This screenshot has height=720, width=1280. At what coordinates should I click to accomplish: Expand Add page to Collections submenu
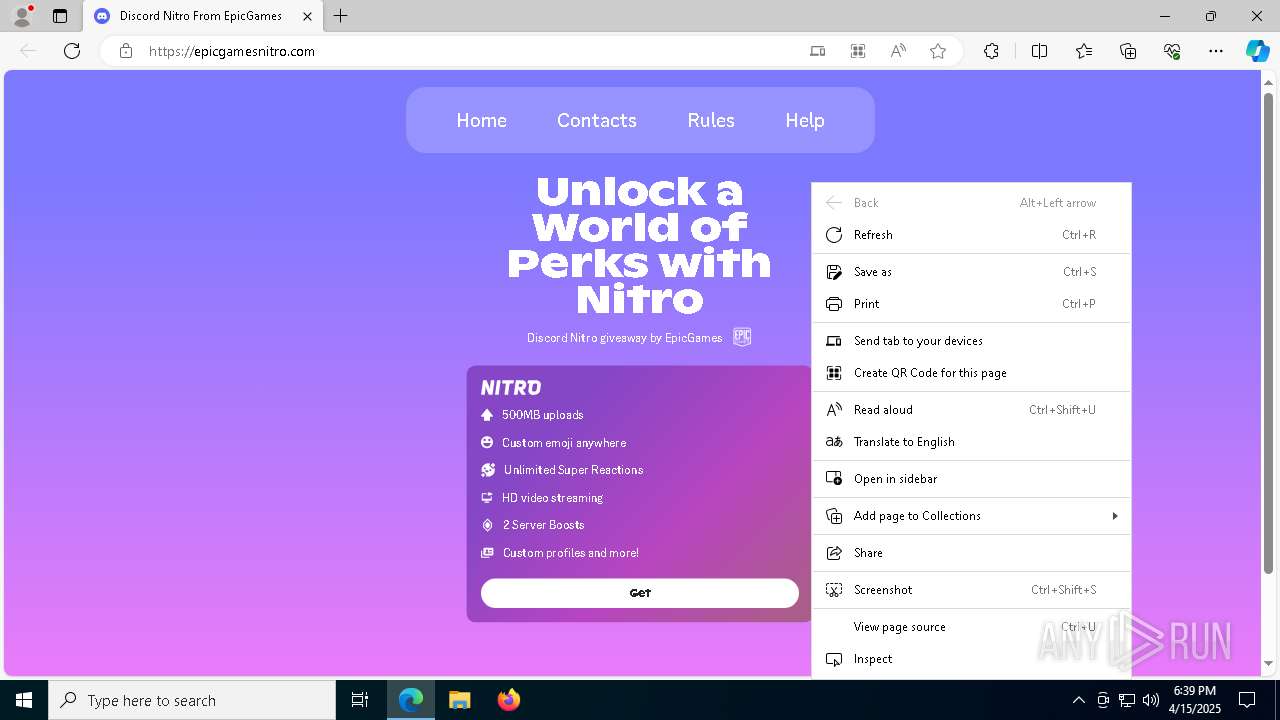coord(971,516)
